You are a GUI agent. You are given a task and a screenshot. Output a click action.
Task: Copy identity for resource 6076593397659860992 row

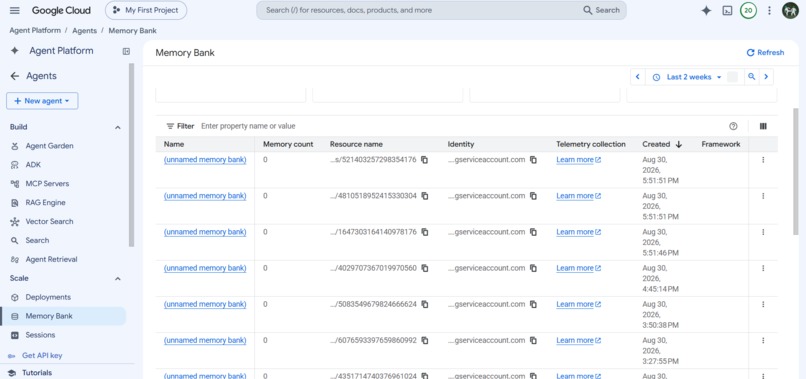[x=533, y=340]
